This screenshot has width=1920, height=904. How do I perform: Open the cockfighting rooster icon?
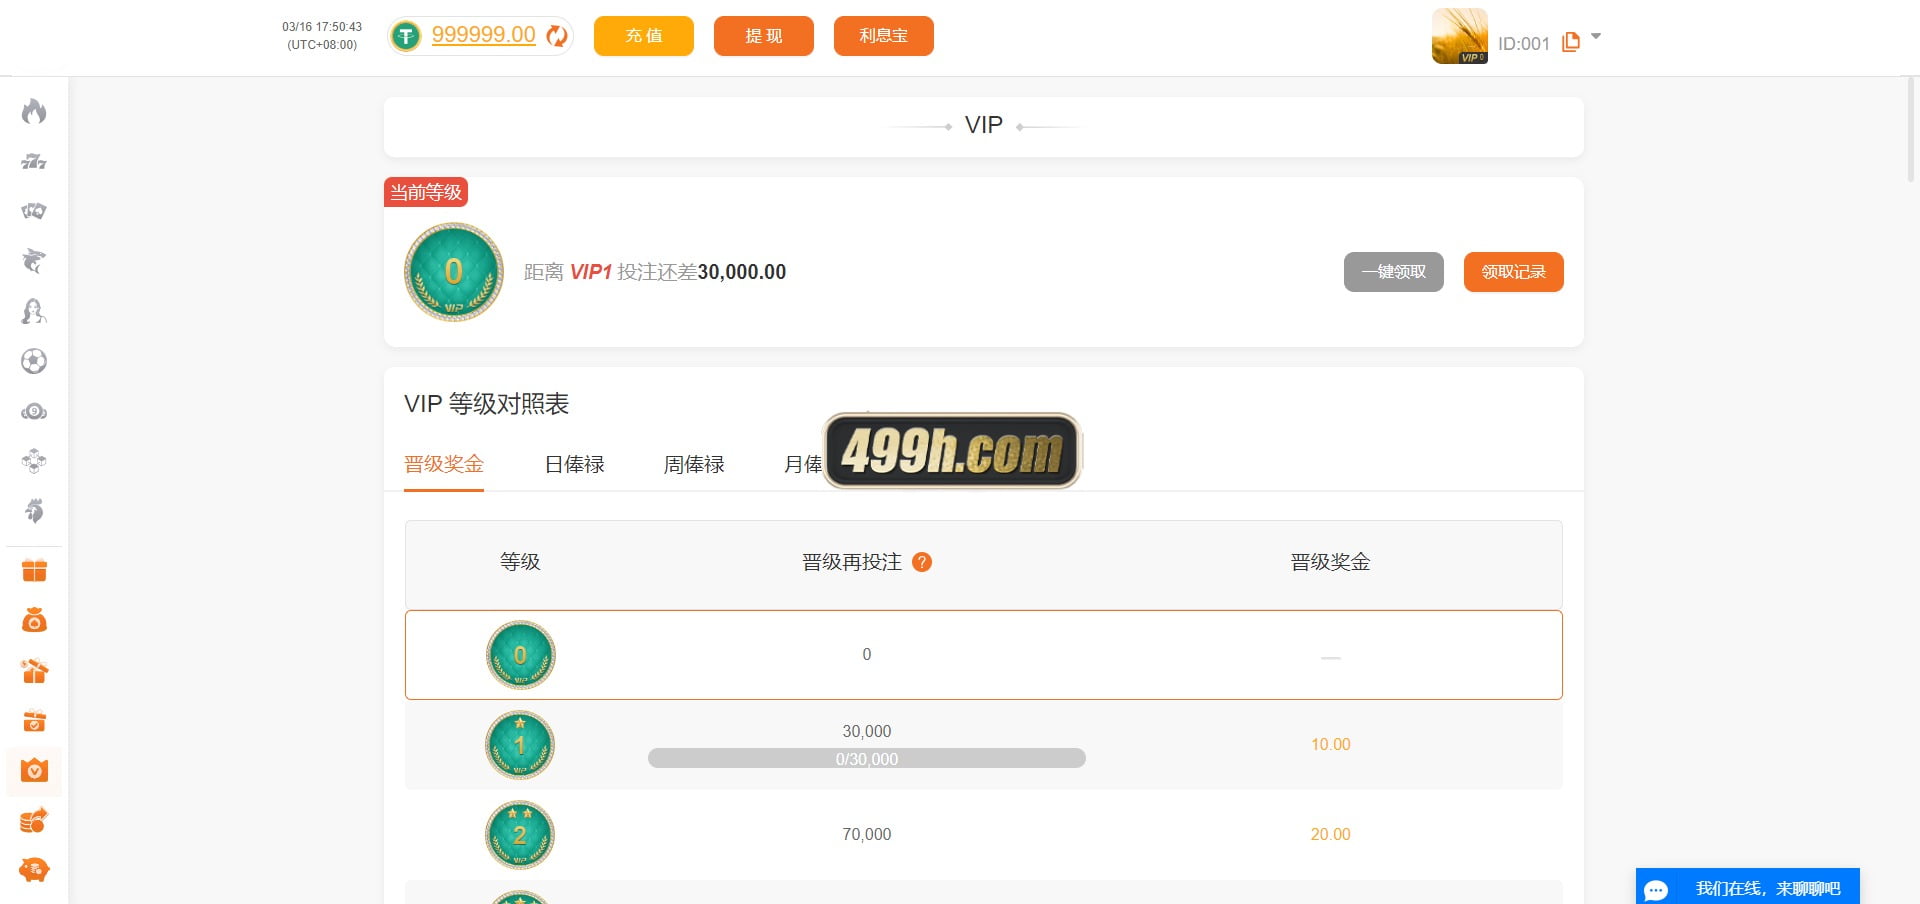pos(34,511)
